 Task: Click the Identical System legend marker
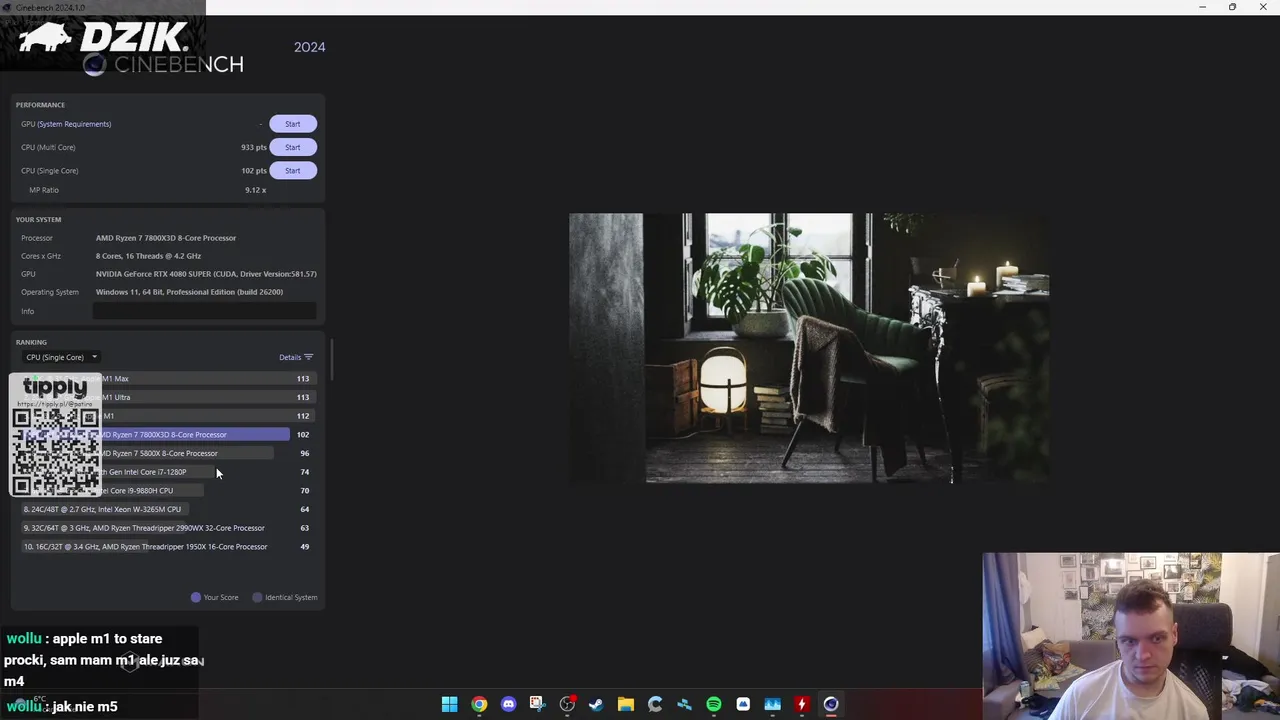click(x=257, y=597)
